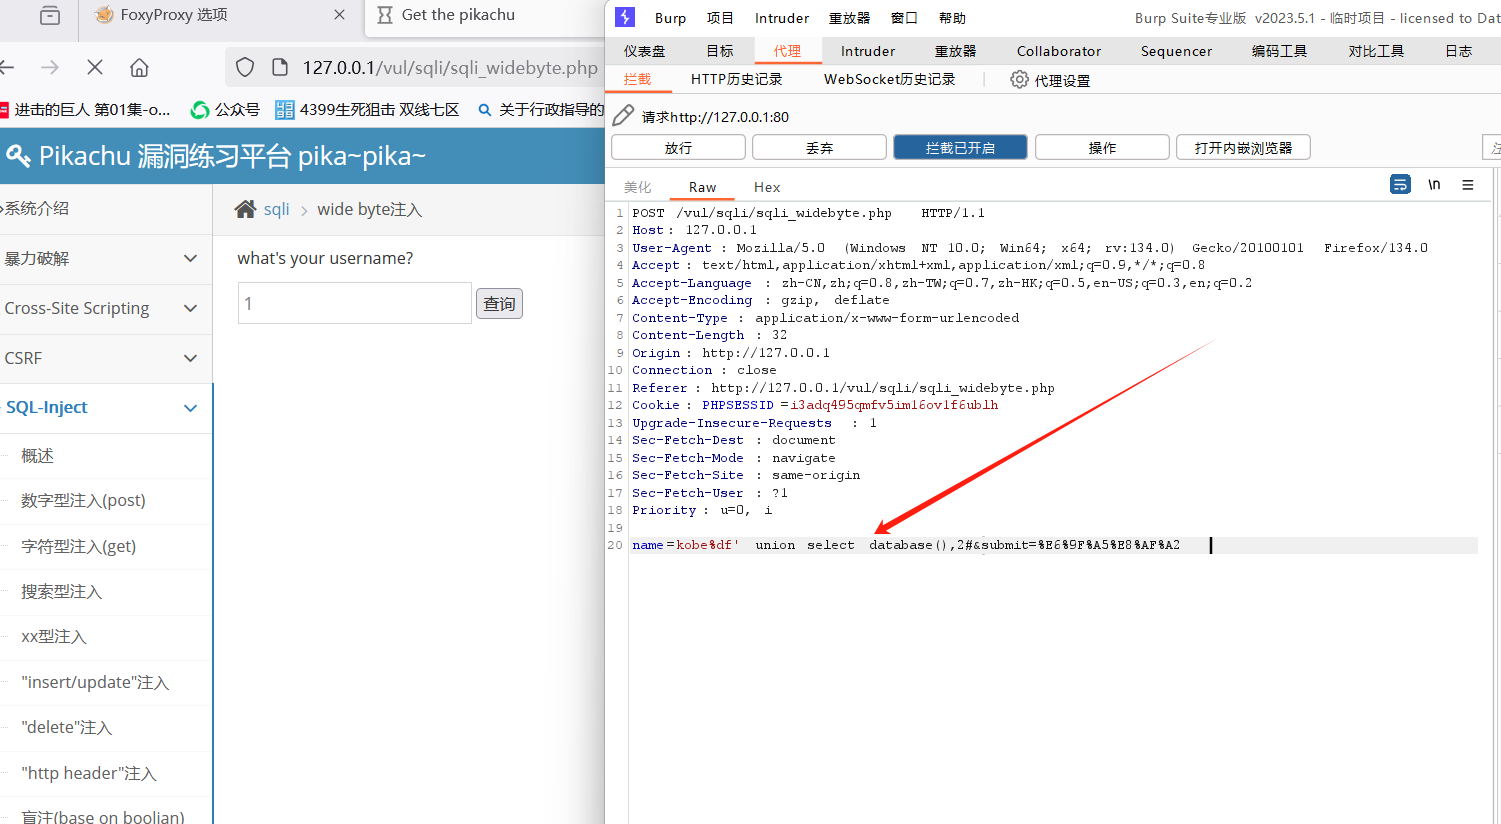Open the 帮助 menu
The image size is (1501, 824).
click(x=952, y=18)
